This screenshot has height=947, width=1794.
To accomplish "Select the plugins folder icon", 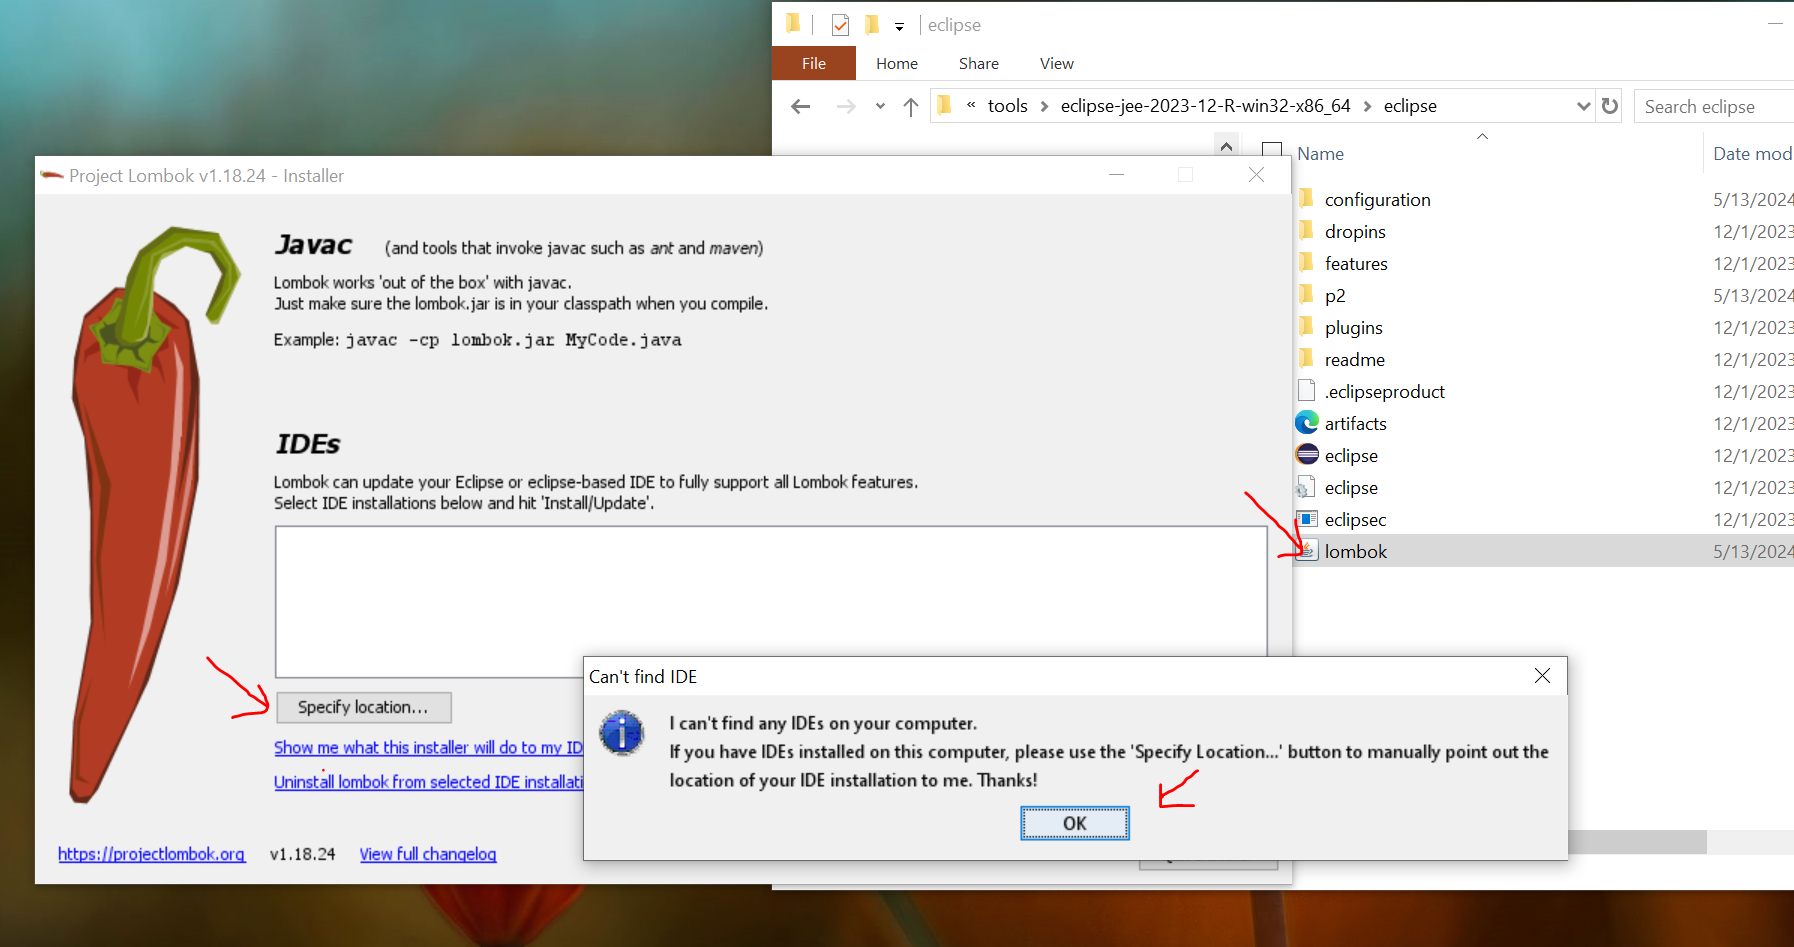I will pos(1306,326).
